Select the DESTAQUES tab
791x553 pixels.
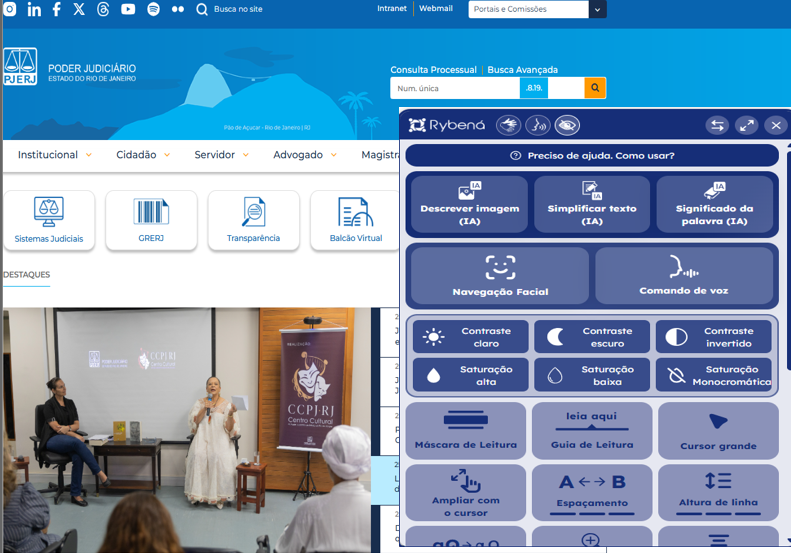[x=27, y=274]
